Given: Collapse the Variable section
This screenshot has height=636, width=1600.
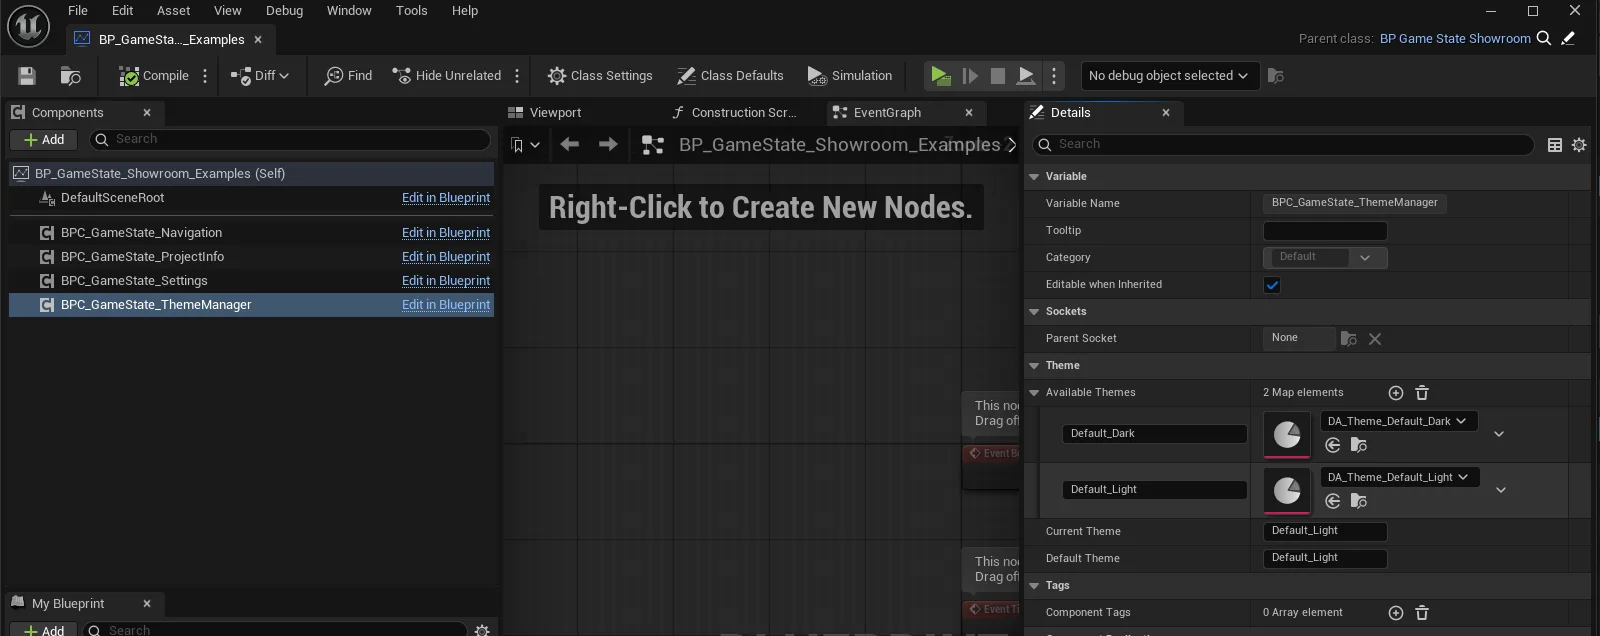Looking at the screenshot, I should point(1034,177).
